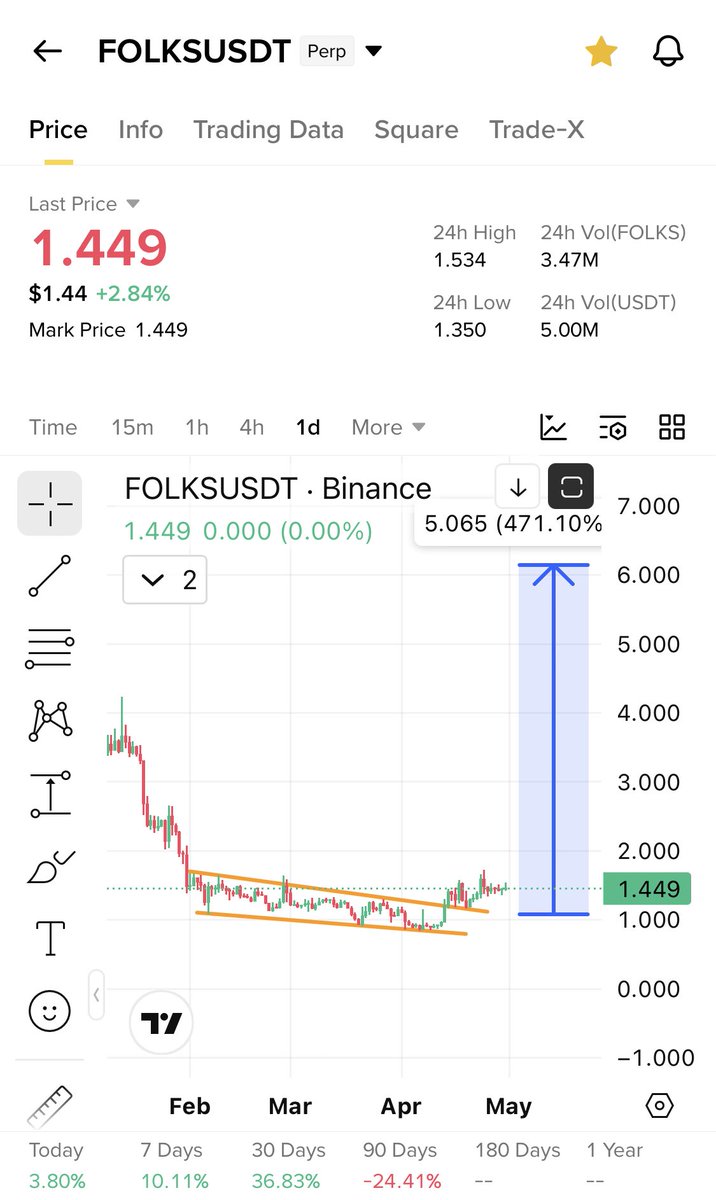This screenshot has width=716, height=1200.
Task: Click the 24h High value 1.534
Action: click(460, 261)
